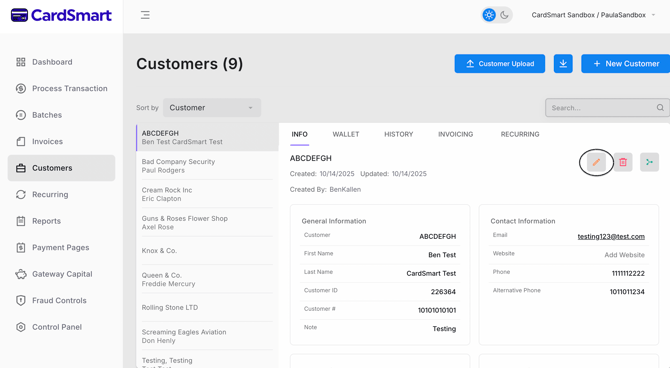Open Fraud Controls in the sidebar
The width and height of the screenshot is (670, 368).
click(x=61, y=300)
